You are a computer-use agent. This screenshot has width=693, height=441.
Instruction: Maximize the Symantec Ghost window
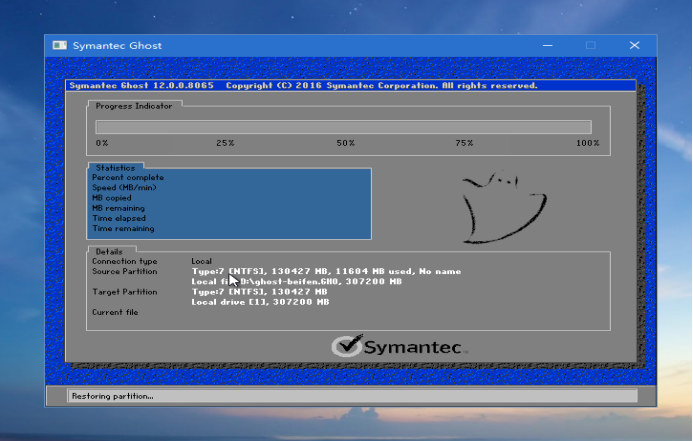pos(591,46)
